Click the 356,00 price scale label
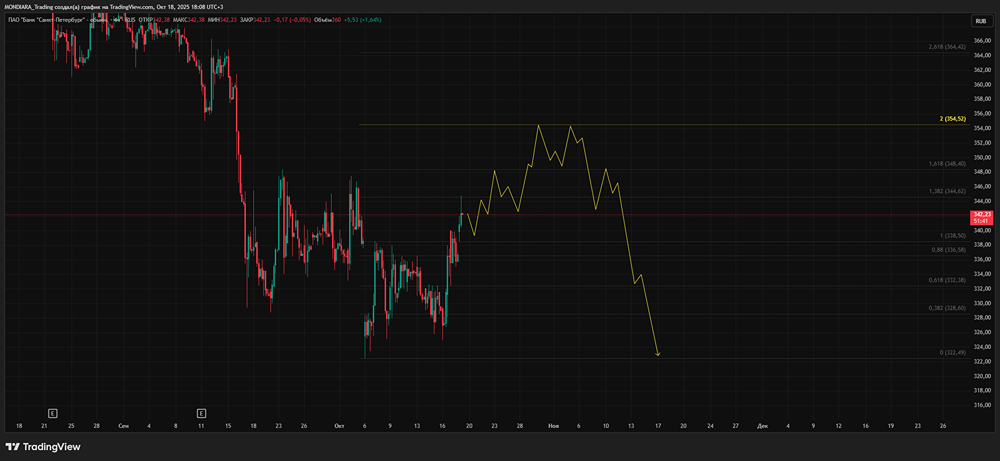Image resolution: width=1000 pixels, height=461 pixels. [x=983, y=113]
